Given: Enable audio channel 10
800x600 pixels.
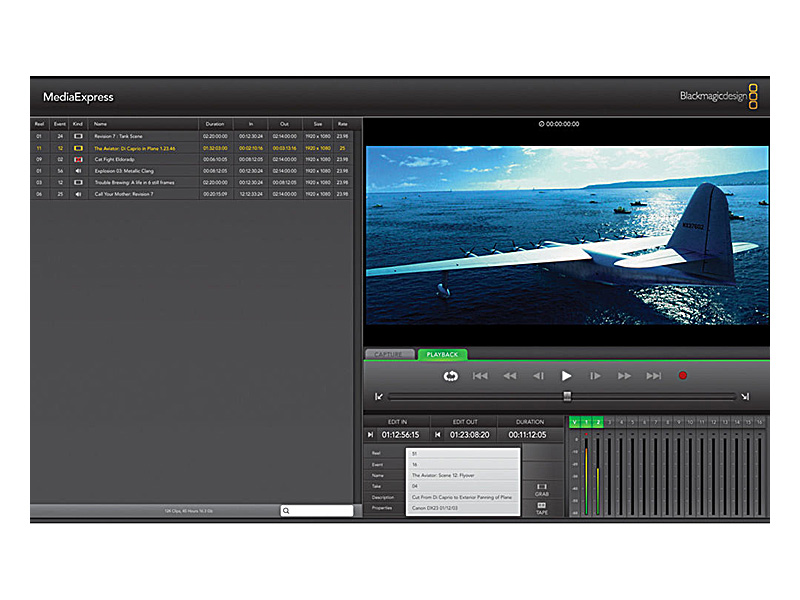Looking at the screenshot, I should pyautogui.click(x=690, y=422).
